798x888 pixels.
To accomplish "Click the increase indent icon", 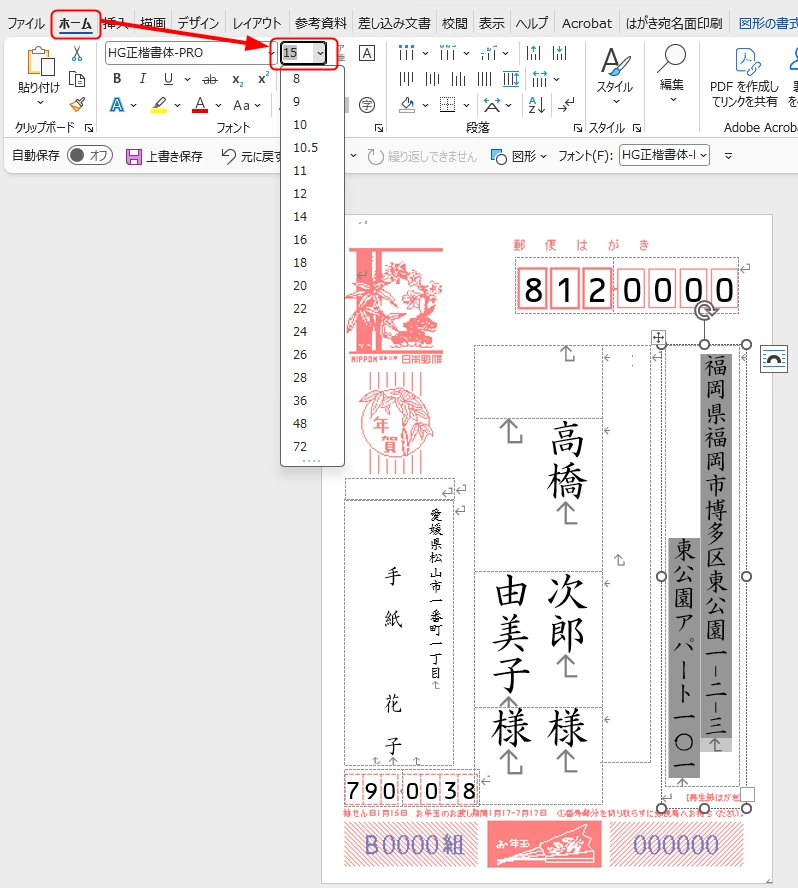I will (x=560, y=53).
